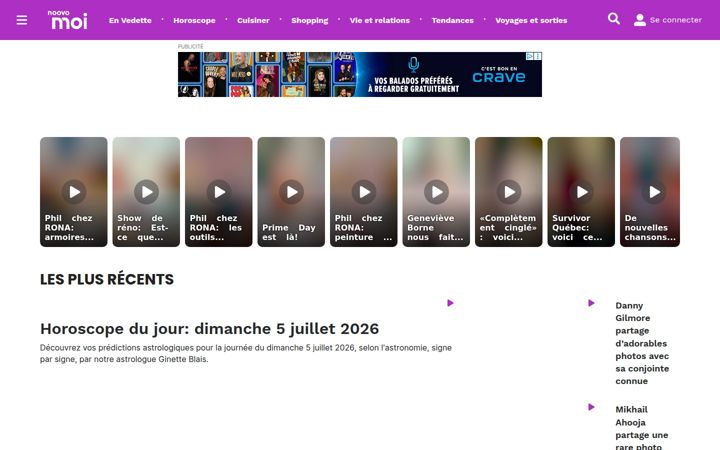The height and width of the screenshot is (450, 720).
Task: Click purple play marker beside Danny Gilmore
Action: pos(591,303)
